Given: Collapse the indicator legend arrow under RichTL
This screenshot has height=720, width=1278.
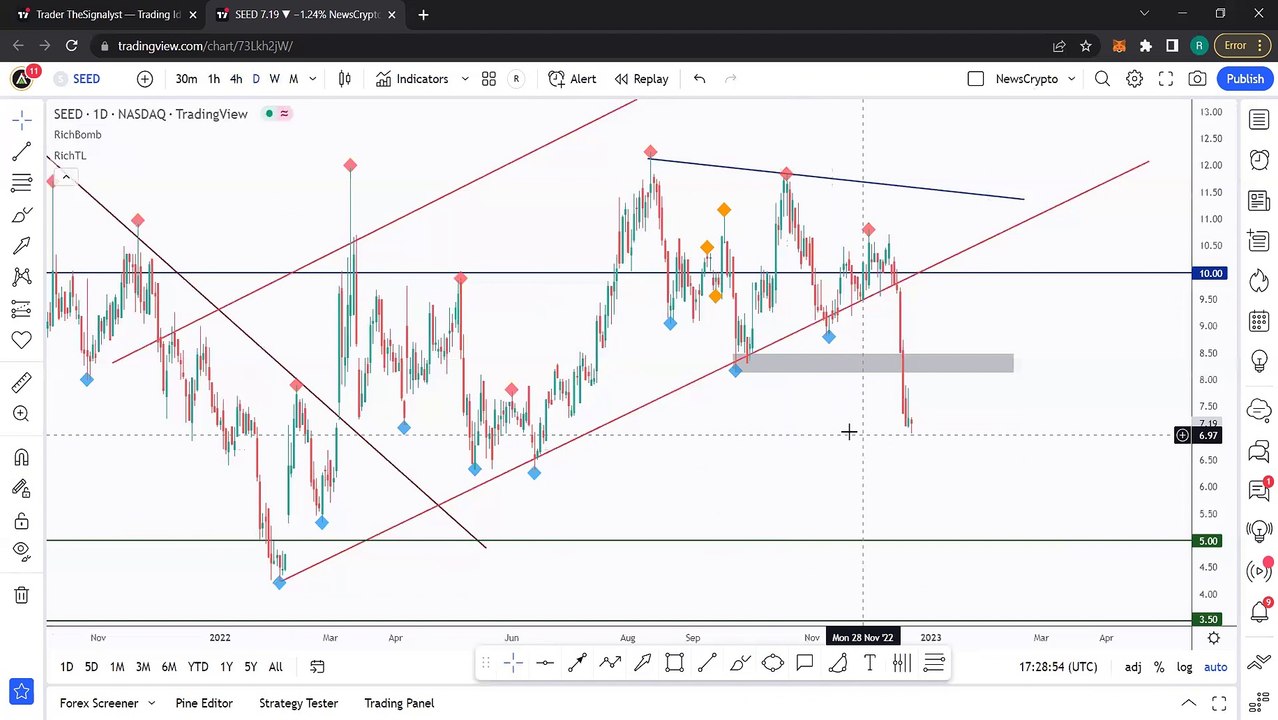Looking at the screenshot, I should click(x=66, y=177).
